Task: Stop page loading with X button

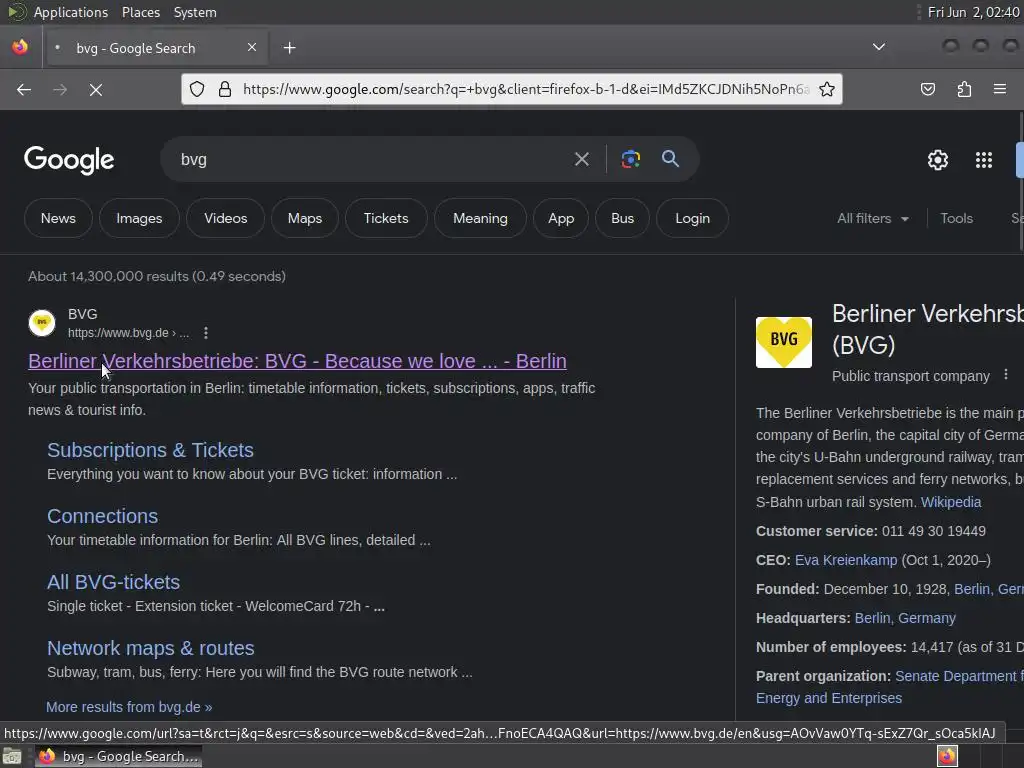Action: click(96, 89)
